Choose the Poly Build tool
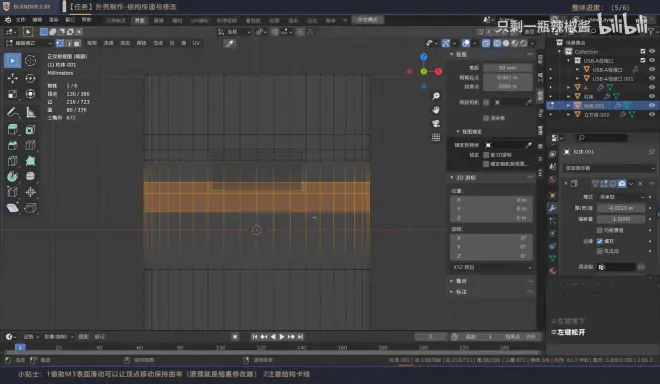The height and width of the screenshot is (384, 660). pyautogui.click(x=30, y=161)
